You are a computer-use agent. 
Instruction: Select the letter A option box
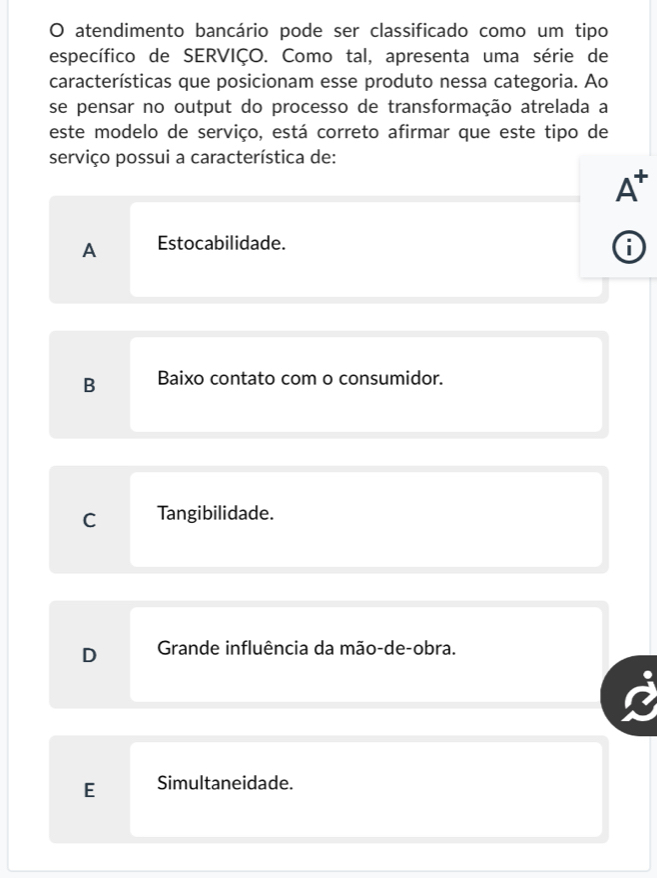90,251
